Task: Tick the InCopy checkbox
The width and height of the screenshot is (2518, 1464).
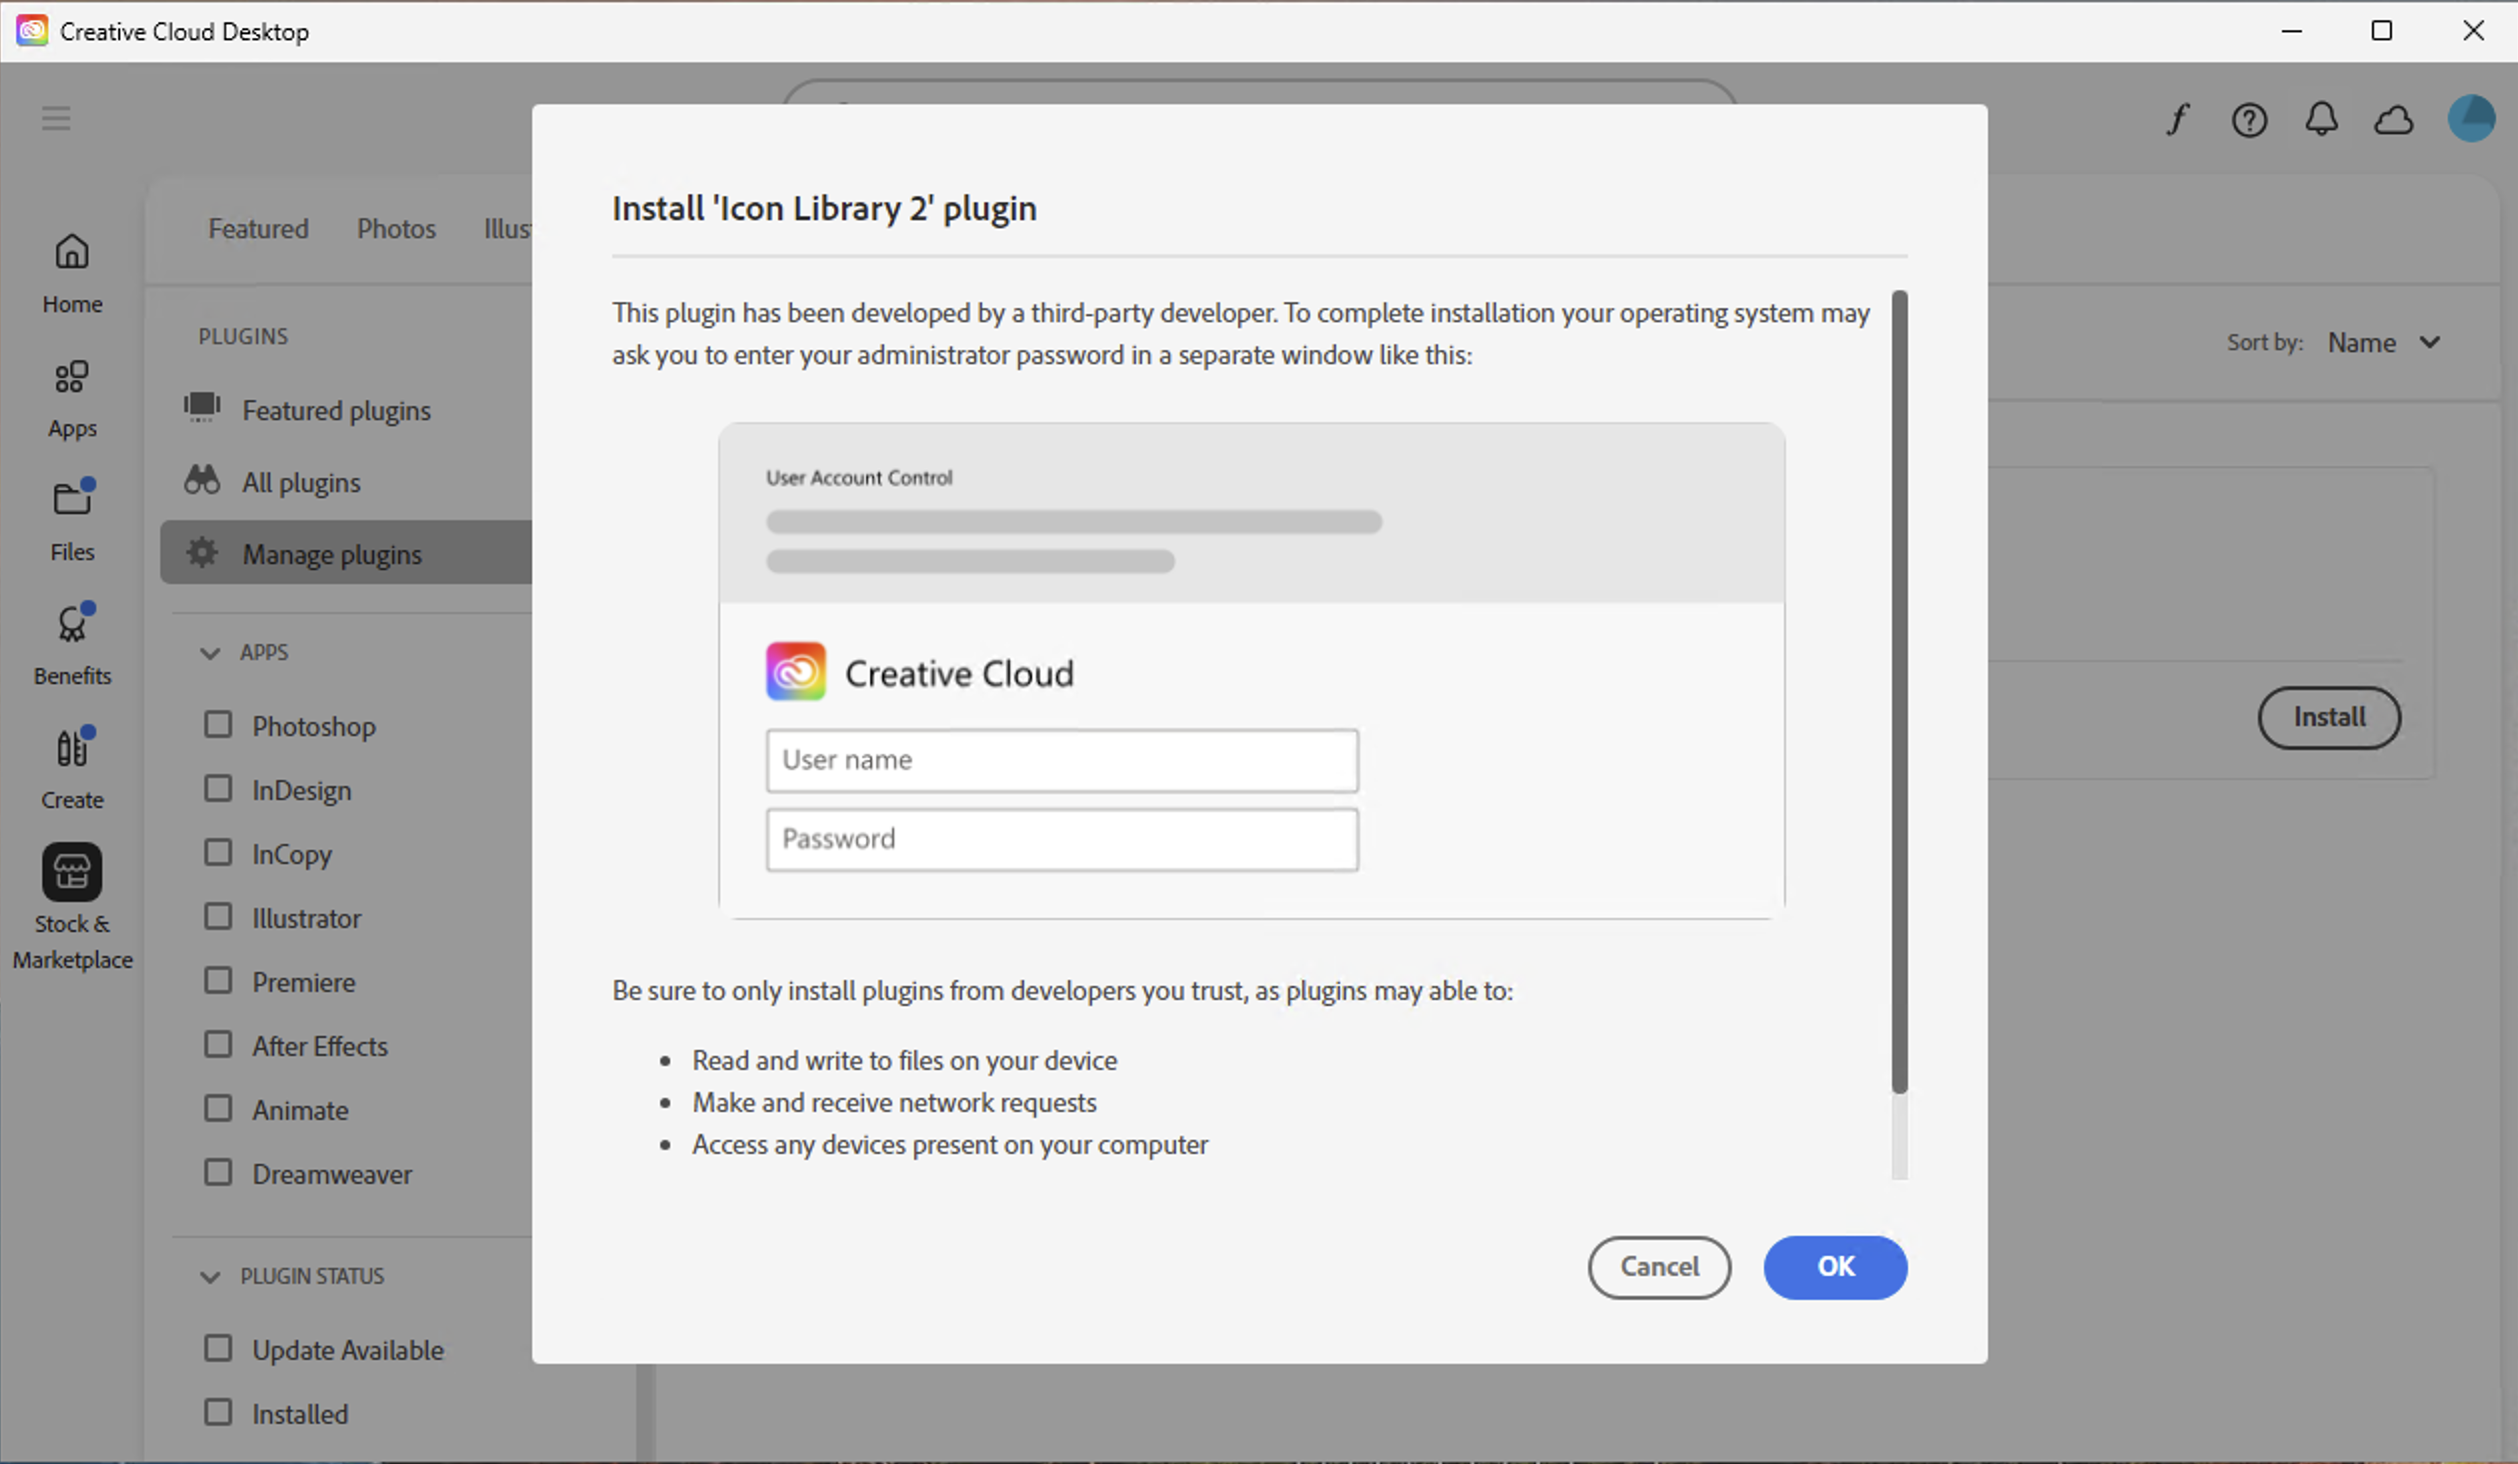Action: click(x=218, y=852)
